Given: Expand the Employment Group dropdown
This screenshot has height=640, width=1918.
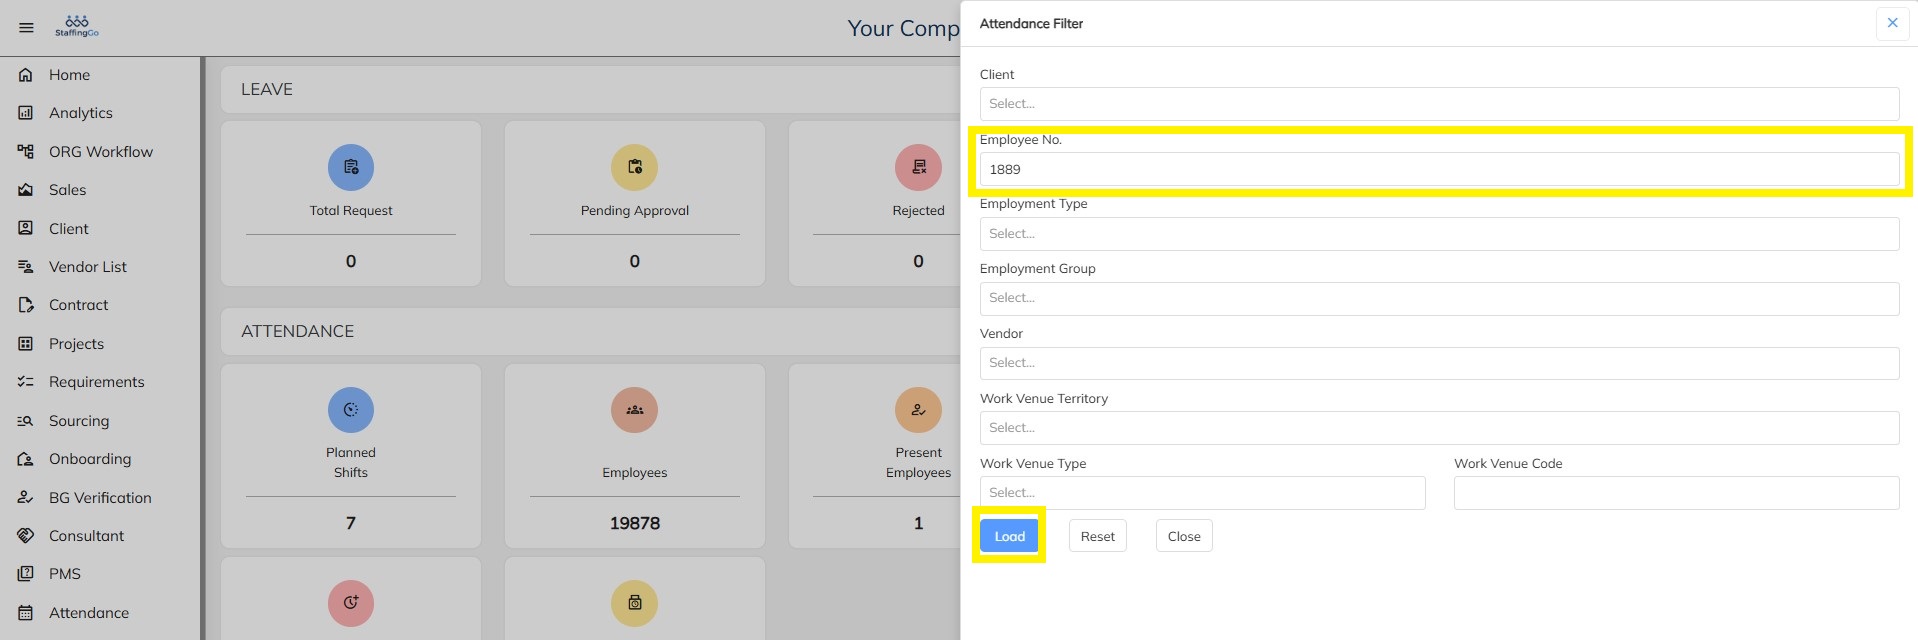Looking at the screenshot, I should (1438, 298).
